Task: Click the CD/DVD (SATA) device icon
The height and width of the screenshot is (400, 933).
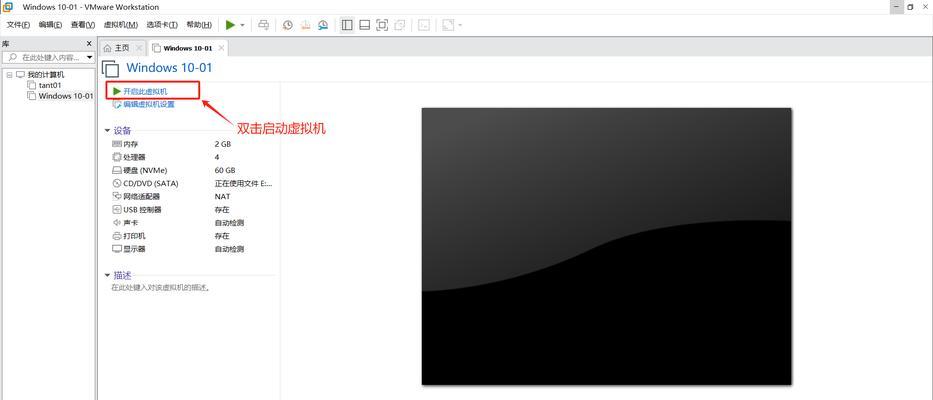Action: point(117,183)
